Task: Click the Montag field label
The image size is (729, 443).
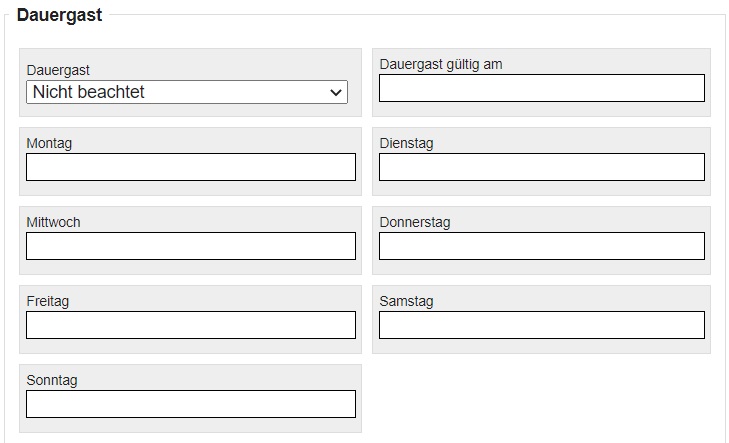Action: 49,143
